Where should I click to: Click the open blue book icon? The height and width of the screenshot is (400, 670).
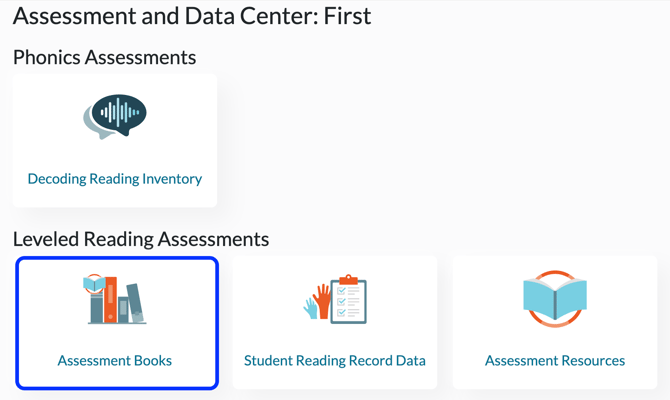[555, 298]
